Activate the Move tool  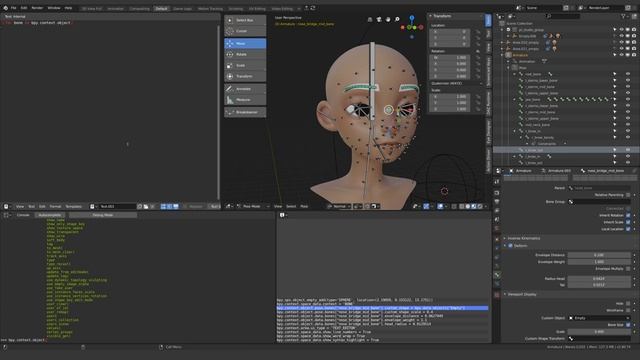pos(245,43)
